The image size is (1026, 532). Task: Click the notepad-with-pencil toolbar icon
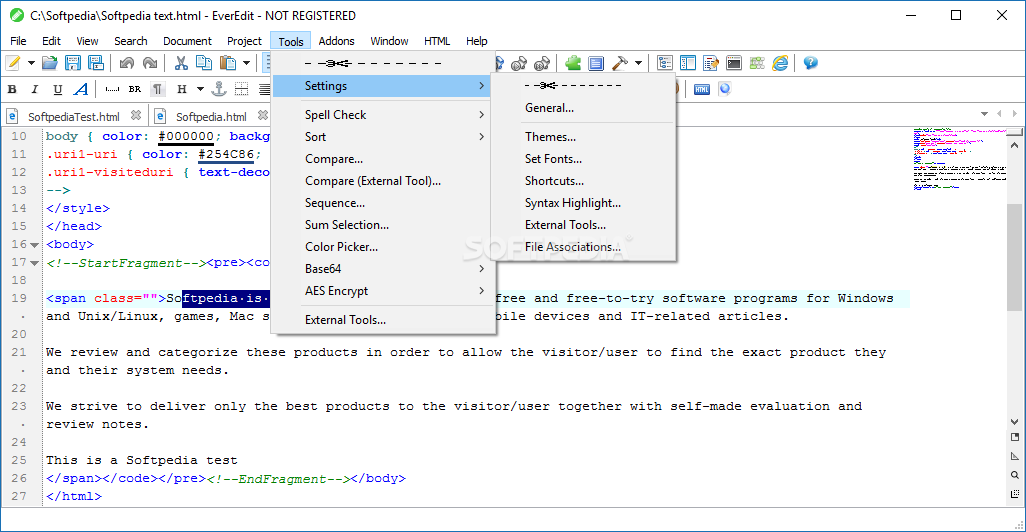tap(711, 63)
